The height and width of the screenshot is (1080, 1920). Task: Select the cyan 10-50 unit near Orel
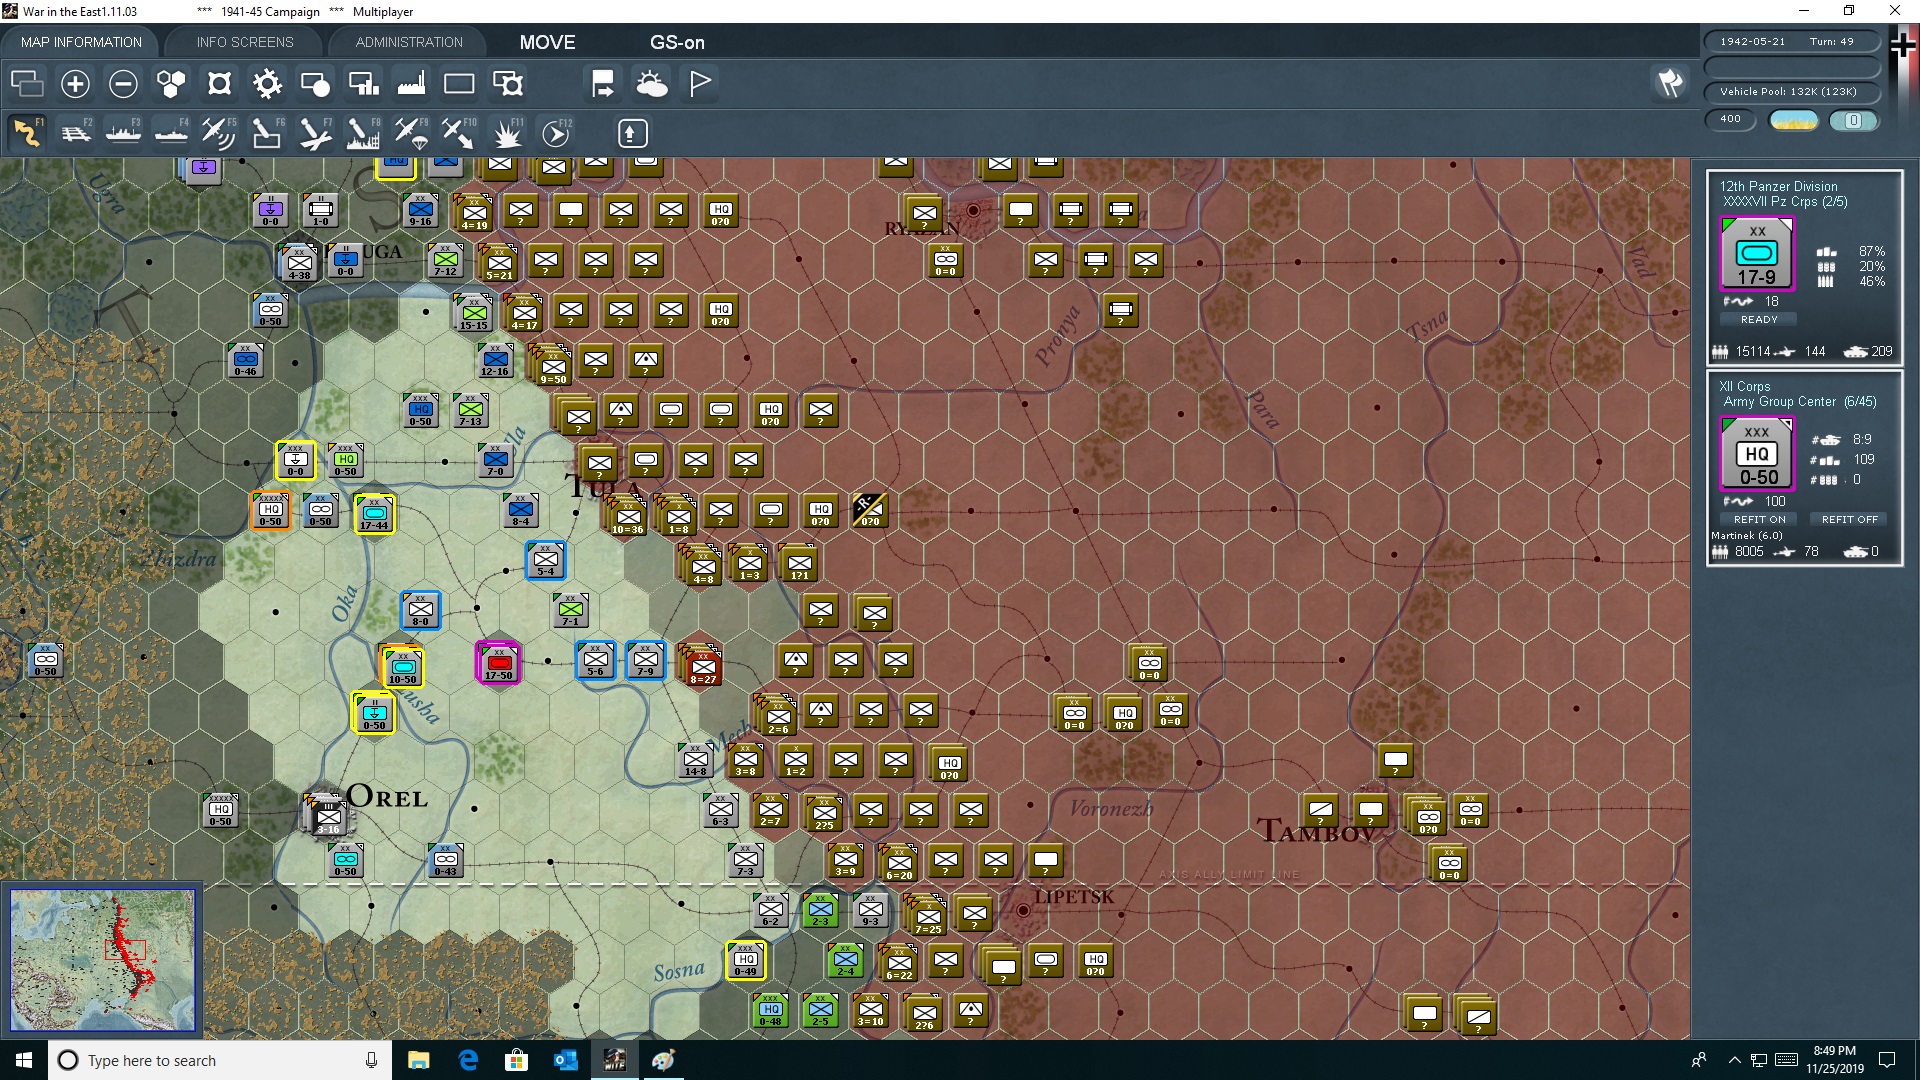point(403,667)
